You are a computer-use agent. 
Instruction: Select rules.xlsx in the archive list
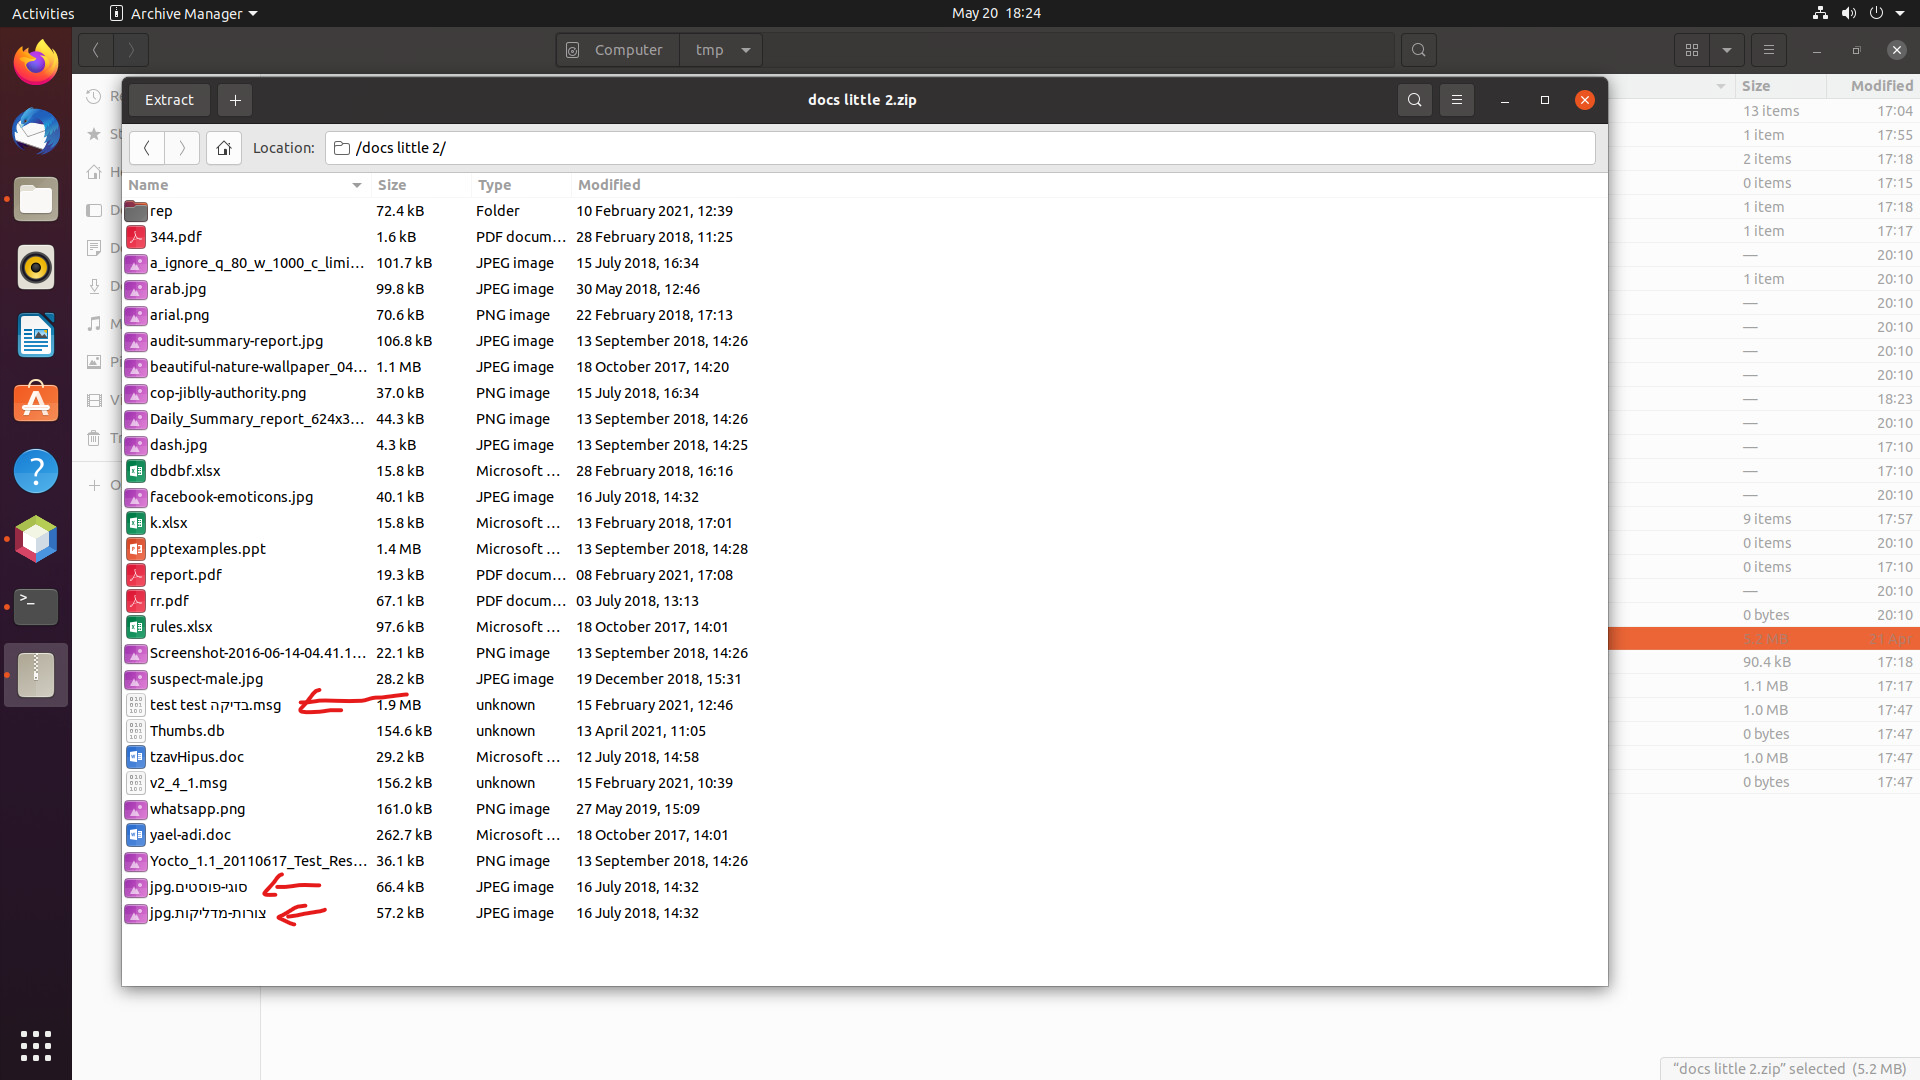[x=181, y=626]
